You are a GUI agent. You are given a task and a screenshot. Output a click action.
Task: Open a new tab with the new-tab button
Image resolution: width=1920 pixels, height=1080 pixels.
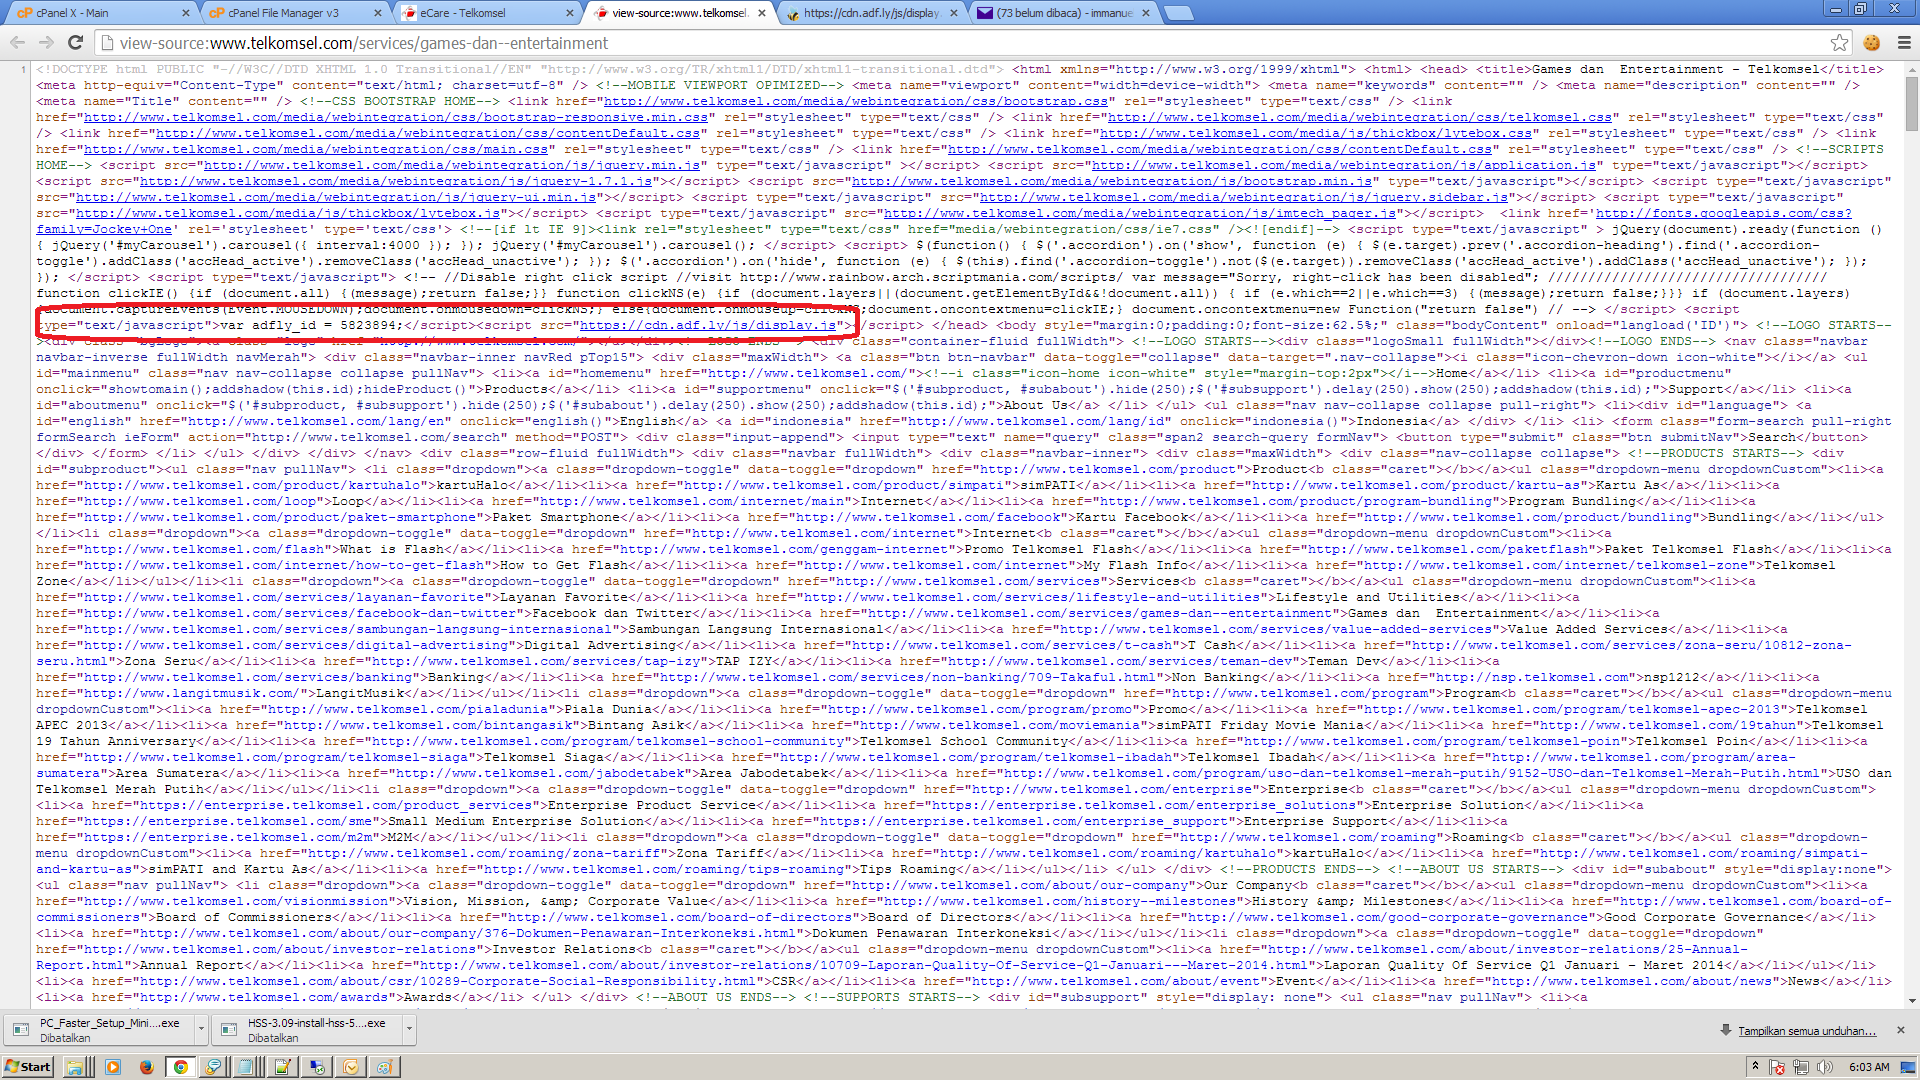pos(1180,13)
